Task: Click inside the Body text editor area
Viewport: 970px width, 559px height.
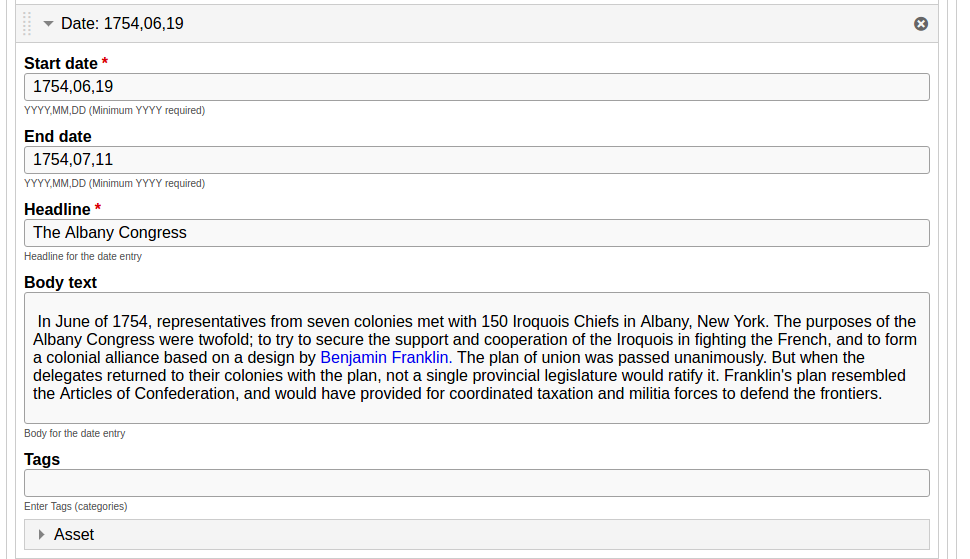Action: tap(476, 357)
